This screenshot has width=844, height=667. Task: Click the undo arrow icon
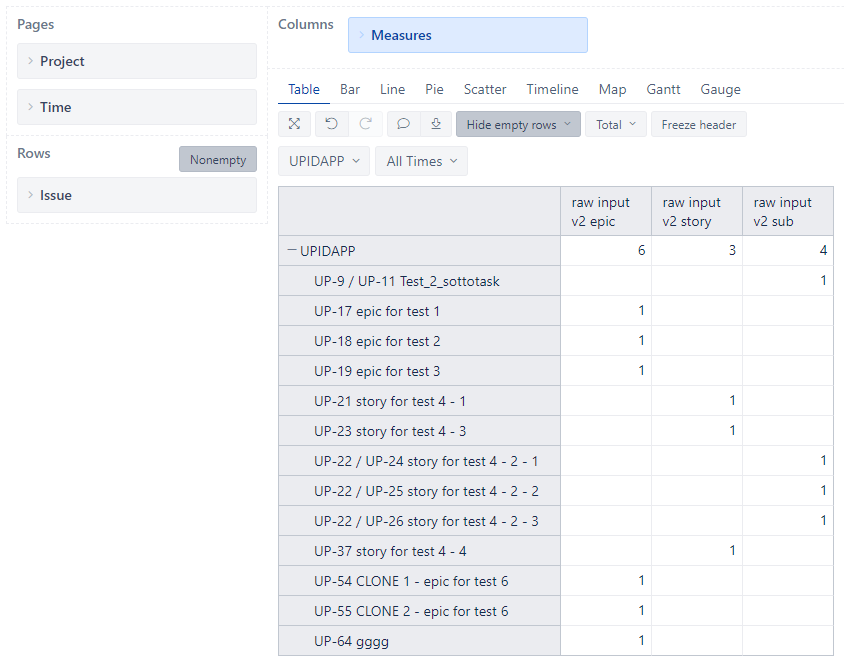click(x=332, y=124)
